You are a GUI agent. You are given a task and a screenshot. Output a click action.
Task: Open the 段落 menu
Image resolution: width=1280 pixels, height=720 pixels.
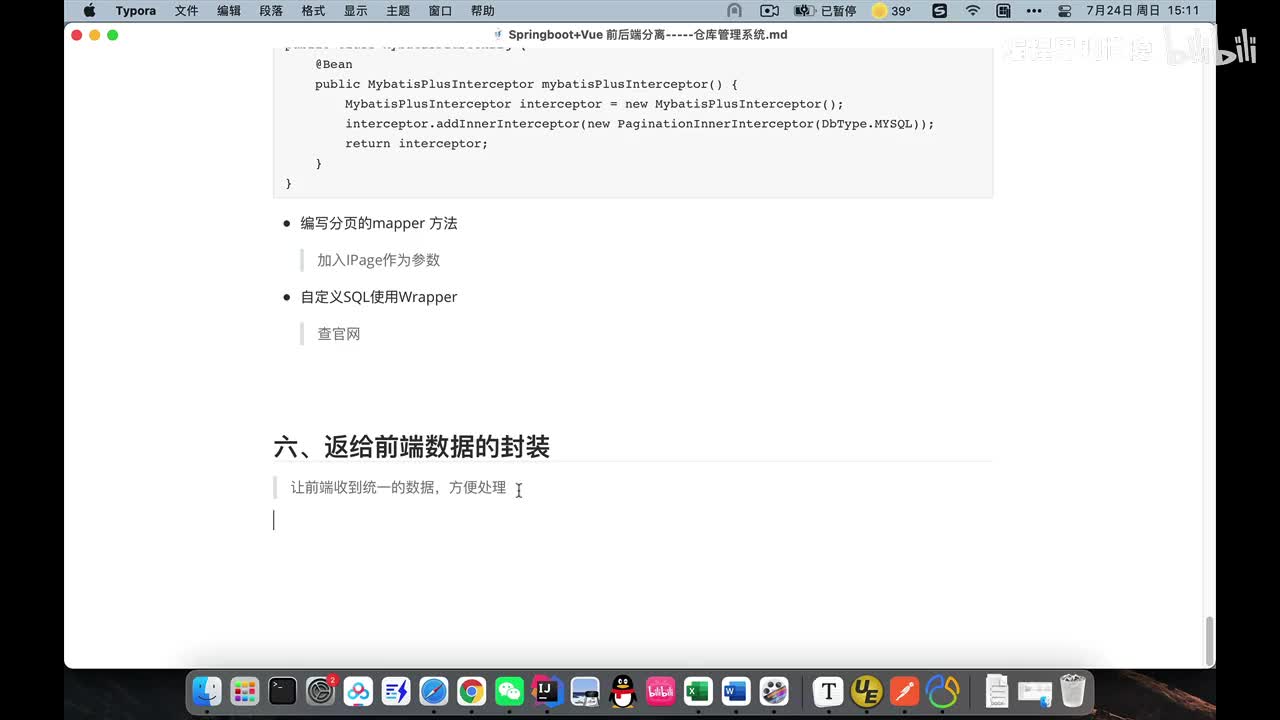(271, 11)
